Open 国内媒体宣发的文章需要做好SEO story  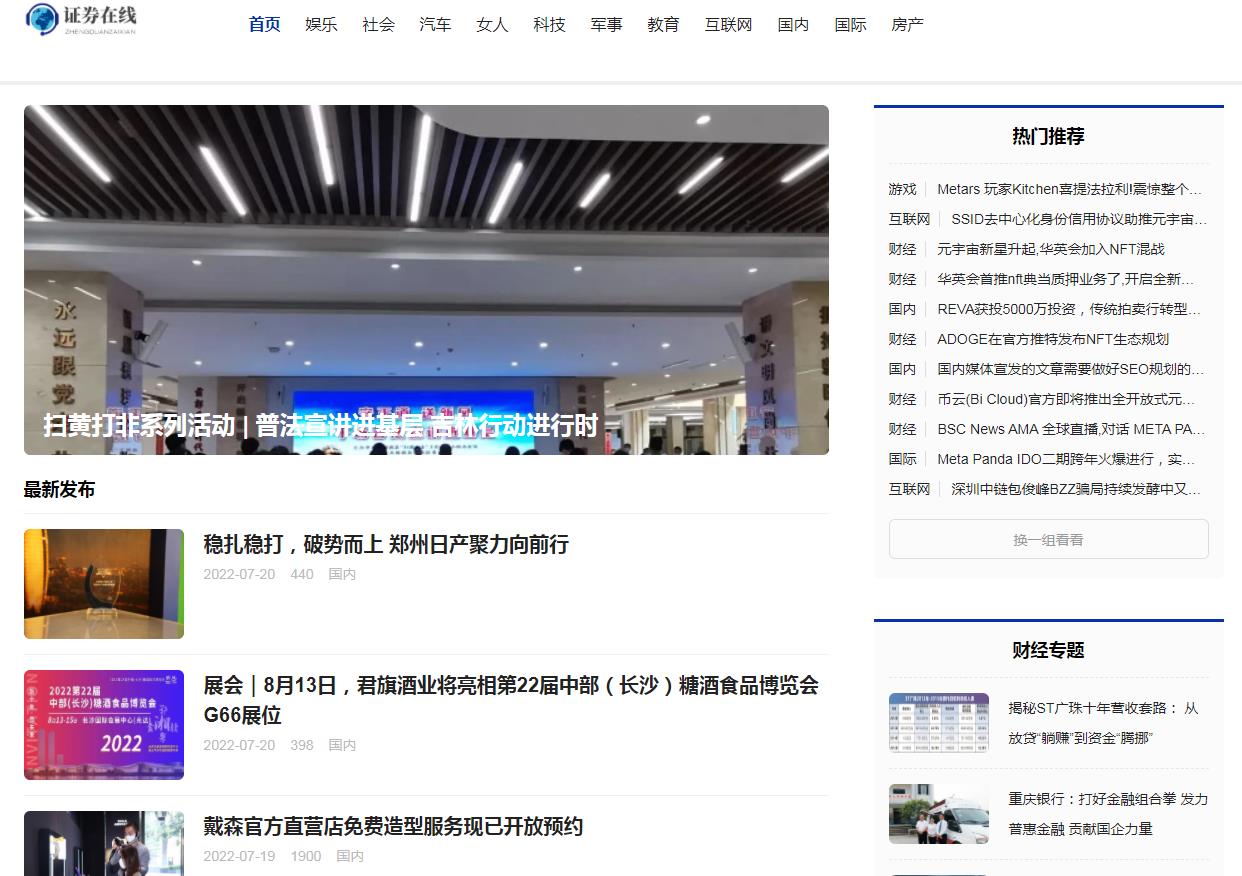(1071, 369)
